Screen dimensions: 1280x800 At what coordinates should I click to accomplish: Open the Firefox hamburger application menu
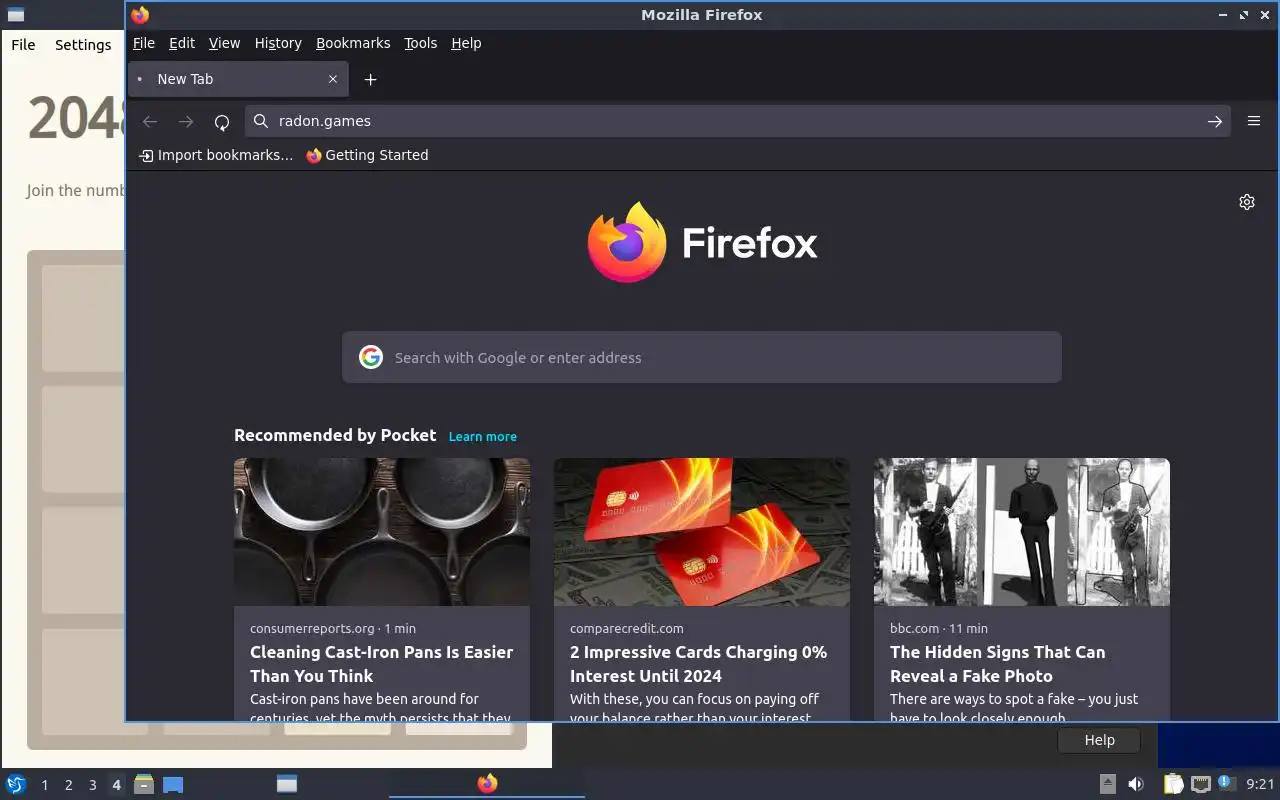pyautogui.click(x=1254, y=121)
